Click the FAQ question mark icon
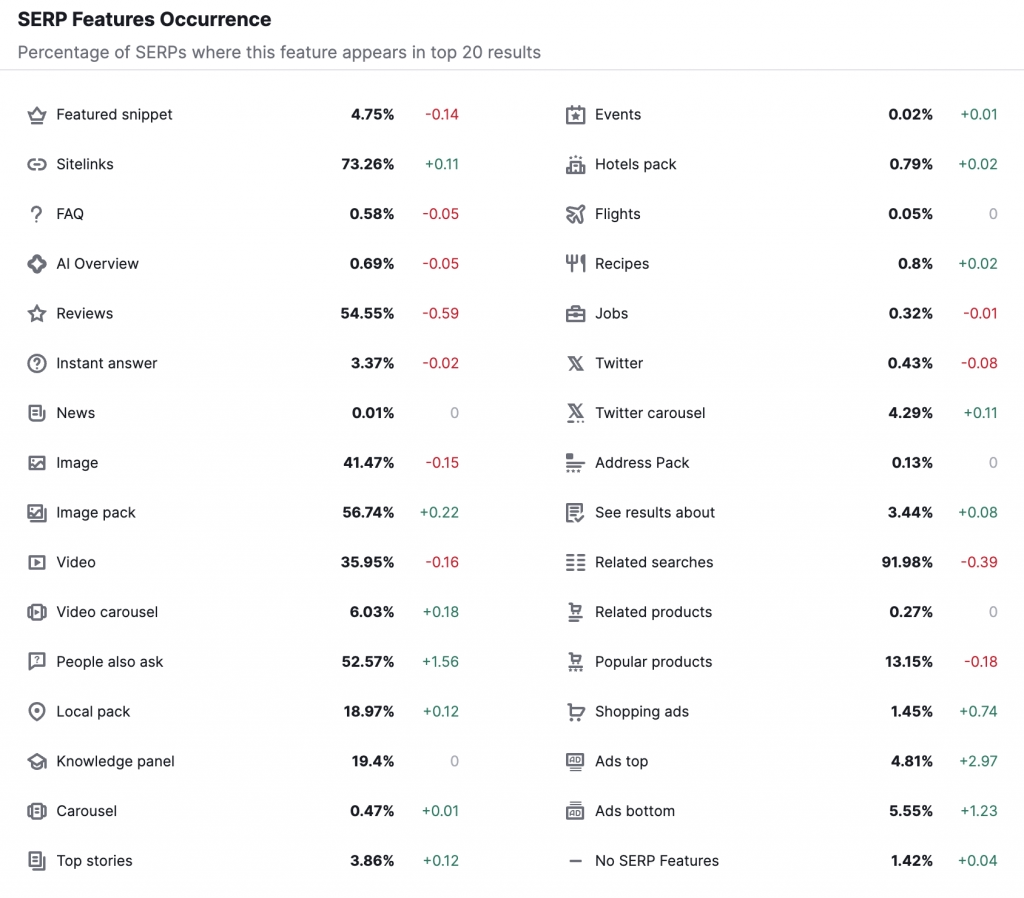This screenshot has width=1024, height=898. coord(36,214)
